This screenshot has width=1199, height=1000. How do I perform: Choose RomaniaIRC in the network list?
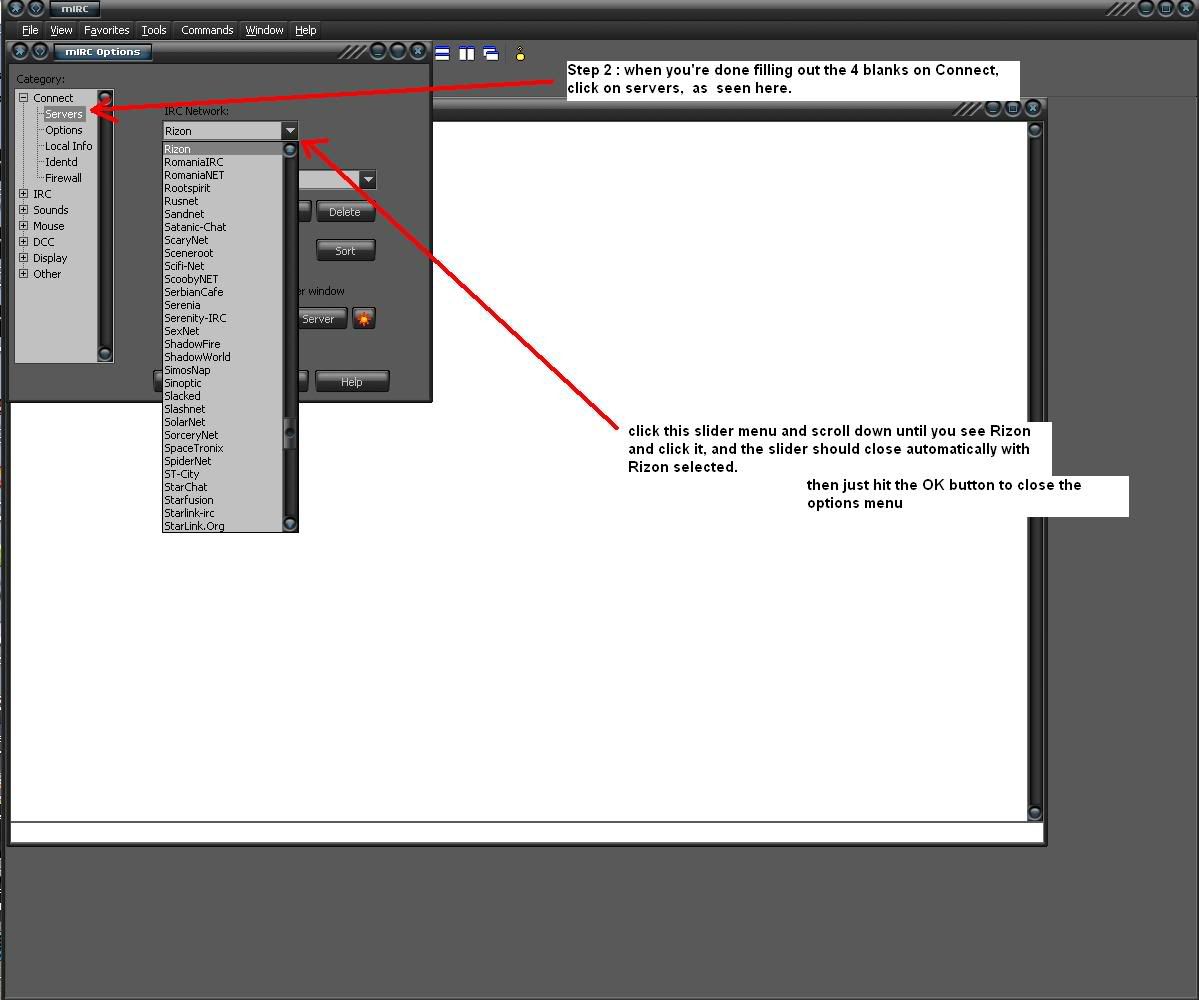coord(223,162)
